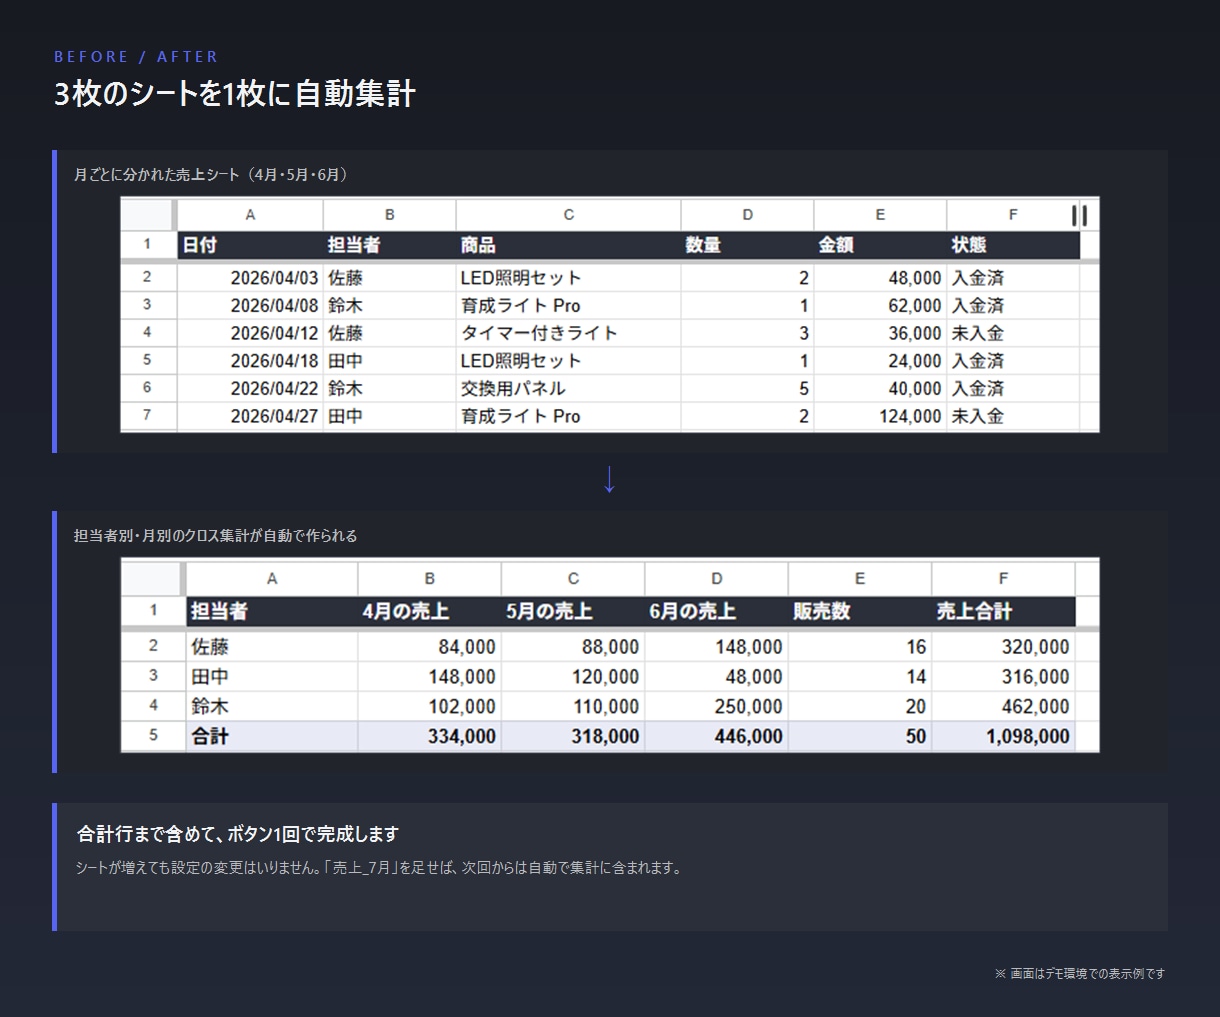
Task: Click the 6月の売上 header cell
Action: (x=716, y=611)
